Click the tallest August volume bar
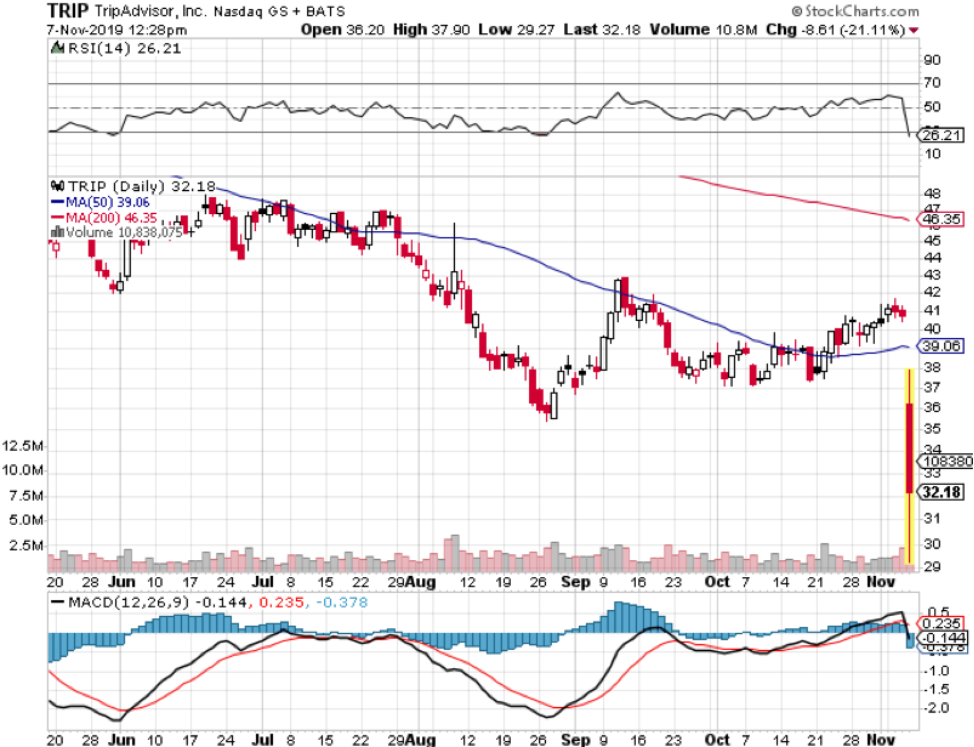 click(455, 553)
